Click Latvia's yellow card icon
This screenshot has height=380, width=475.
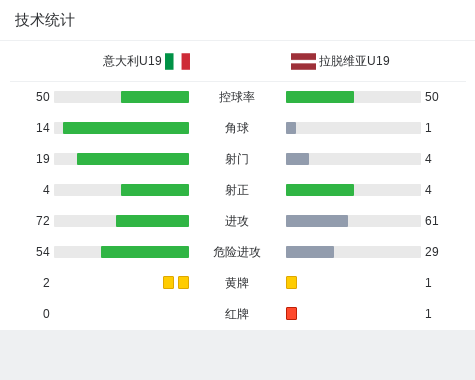(x=291, y=283)
